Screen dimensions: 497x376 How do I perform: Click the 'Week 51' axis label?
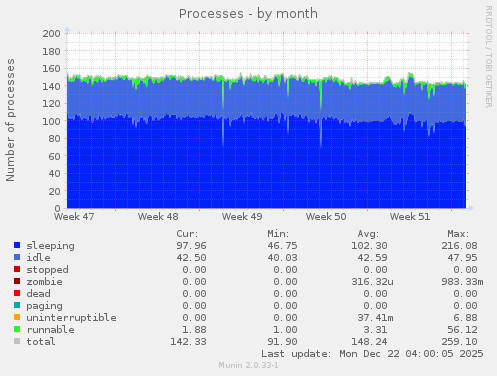pyautogui.click(x=410, y=217)
